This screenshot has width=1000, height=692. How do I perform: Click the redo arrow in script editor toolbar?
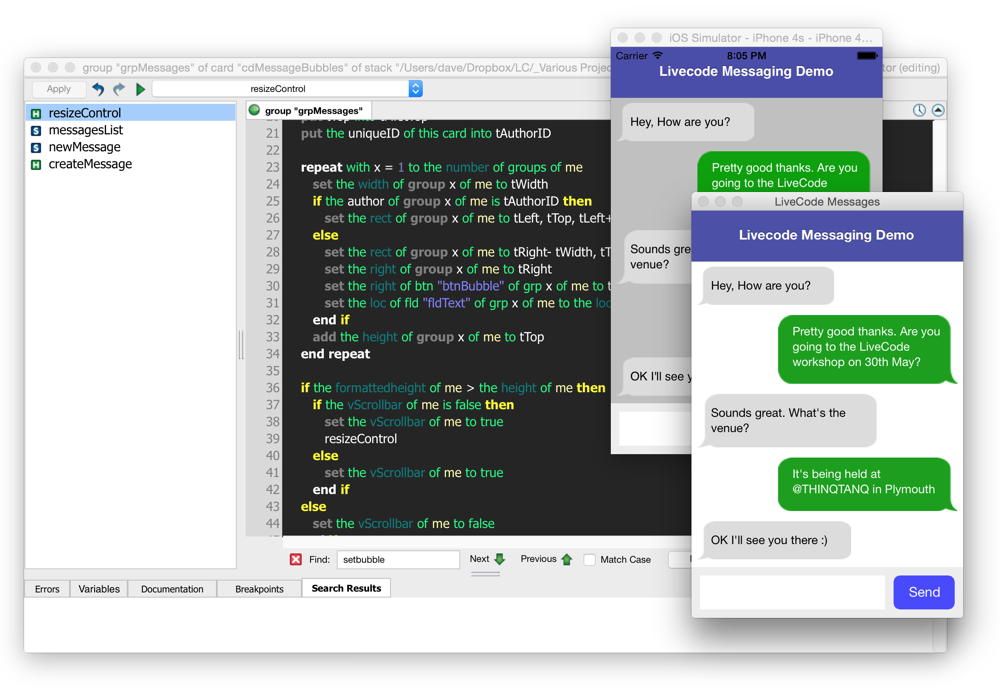coord(119,89)
